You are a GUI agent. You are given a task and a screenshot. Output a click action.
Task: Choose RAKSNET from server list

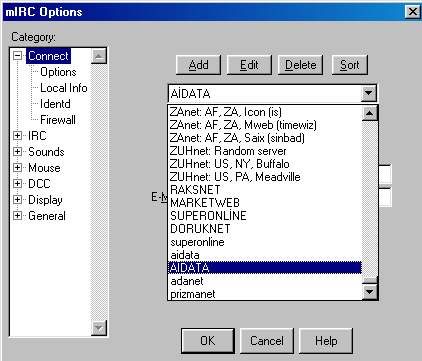(265, 190)
